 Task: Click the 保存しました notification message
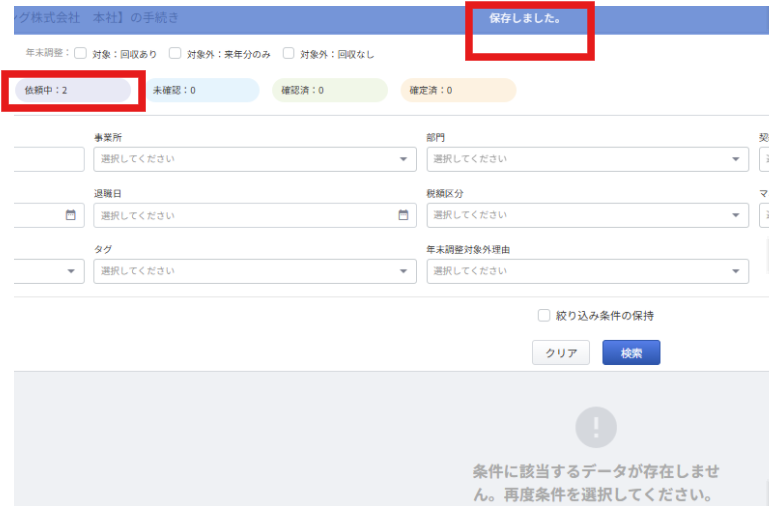tap(525, 20)
